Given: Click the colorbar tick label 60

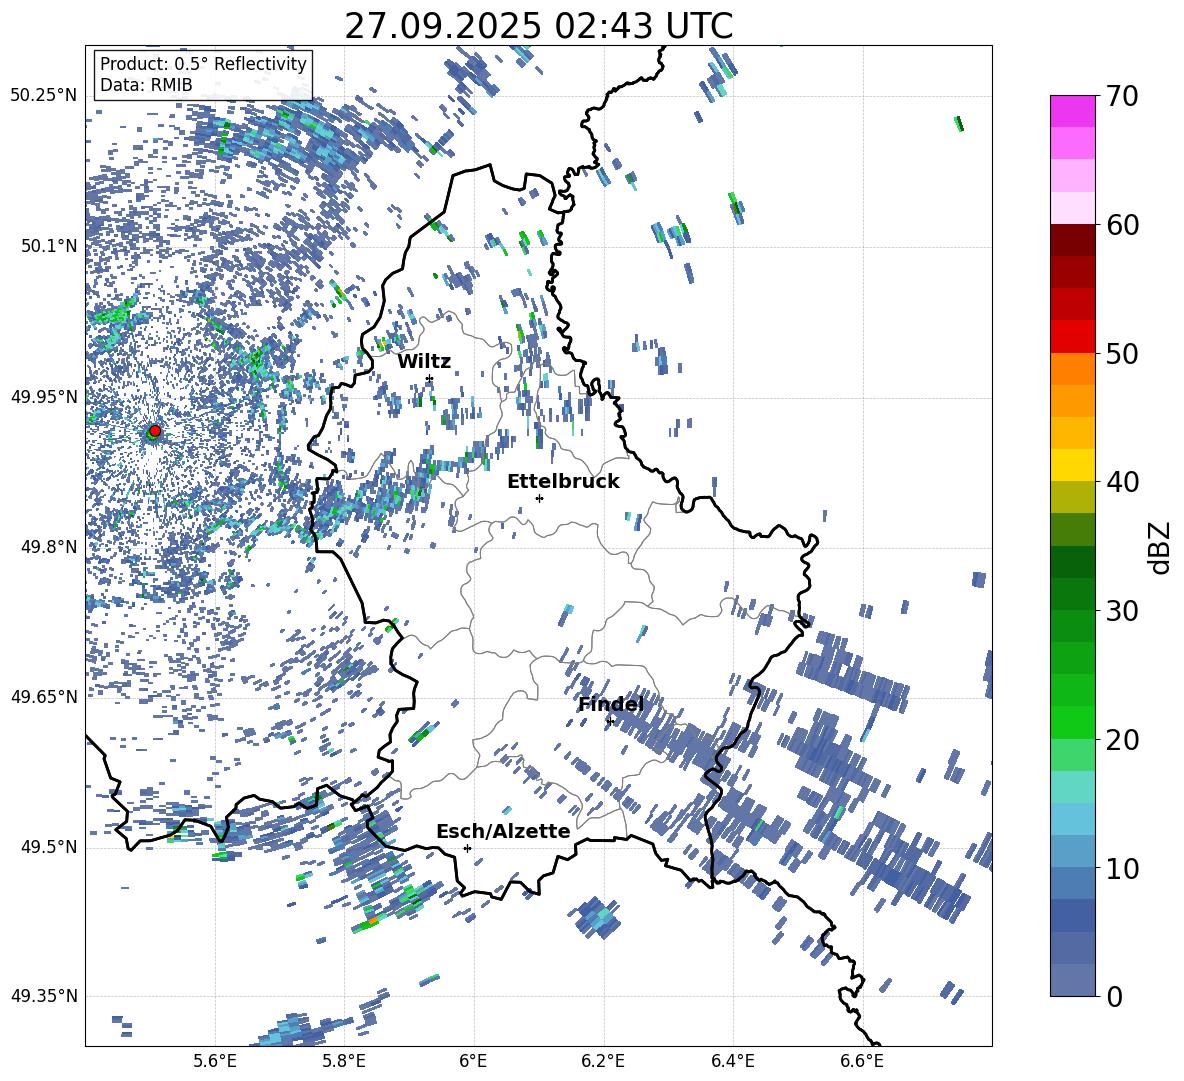Looking at the screenshot, I should (1122, 225).
